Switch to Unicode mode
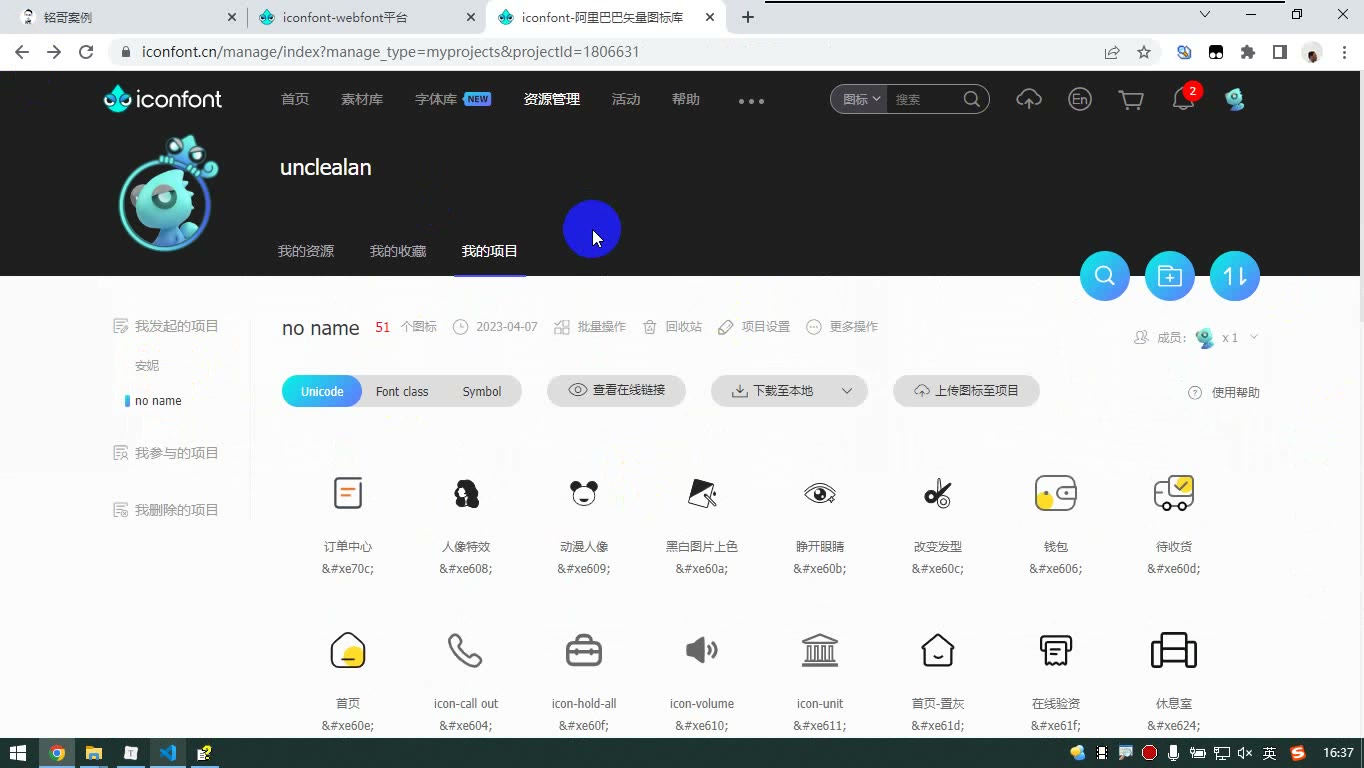 click(x=322, y=391)
